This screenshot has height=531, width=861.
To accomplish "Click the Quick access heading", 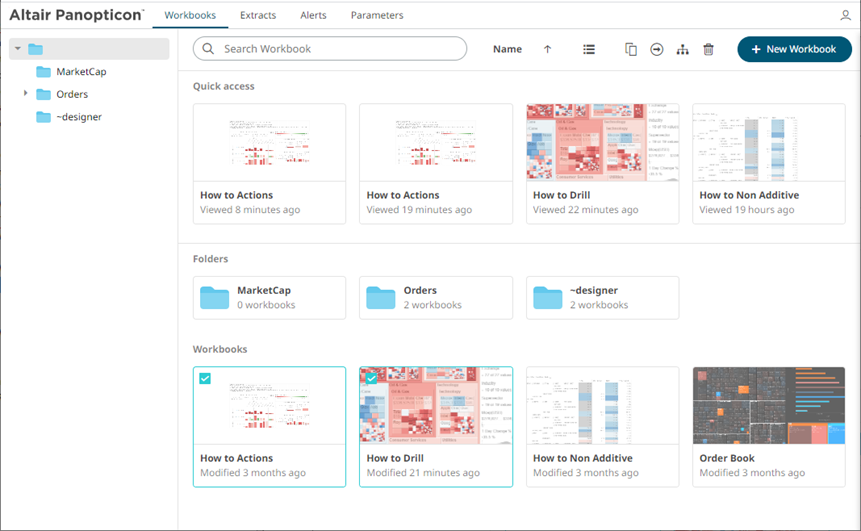I will coord(223,86).
